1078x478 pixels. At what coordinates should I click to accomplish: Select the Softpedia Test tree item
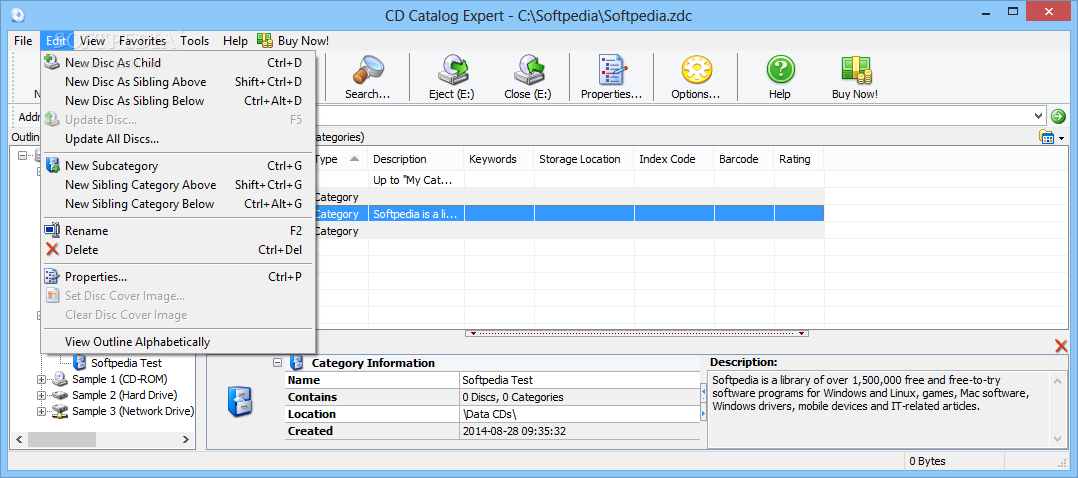coord(126,362)
